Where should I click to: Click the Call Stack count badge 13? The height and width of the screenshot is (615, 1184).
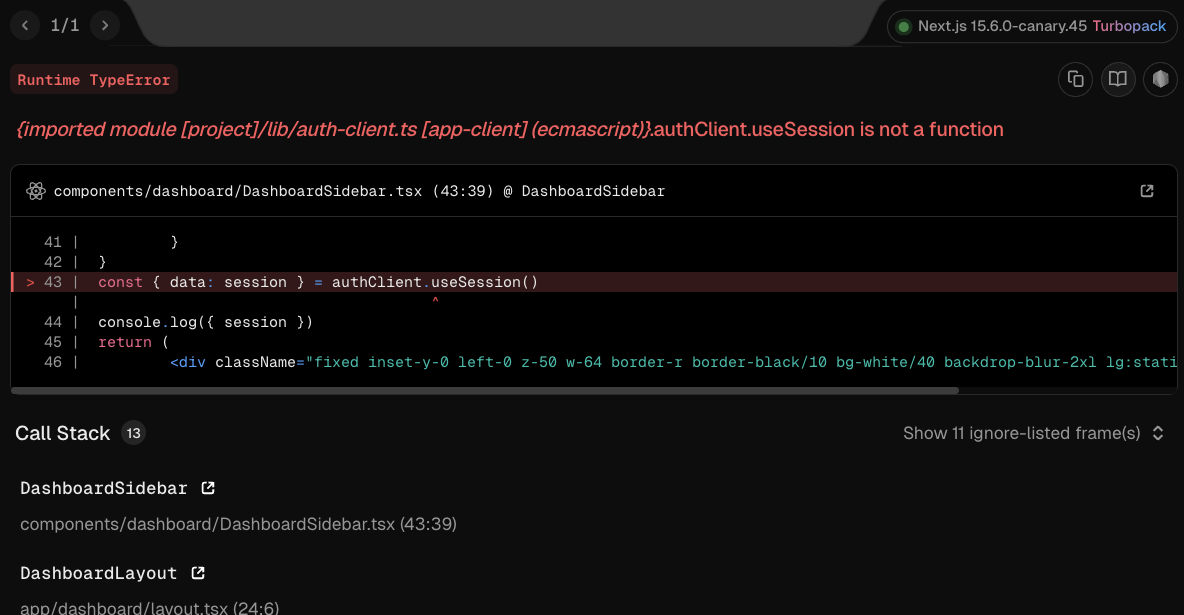pyautogui.click(x=133, y=433)
